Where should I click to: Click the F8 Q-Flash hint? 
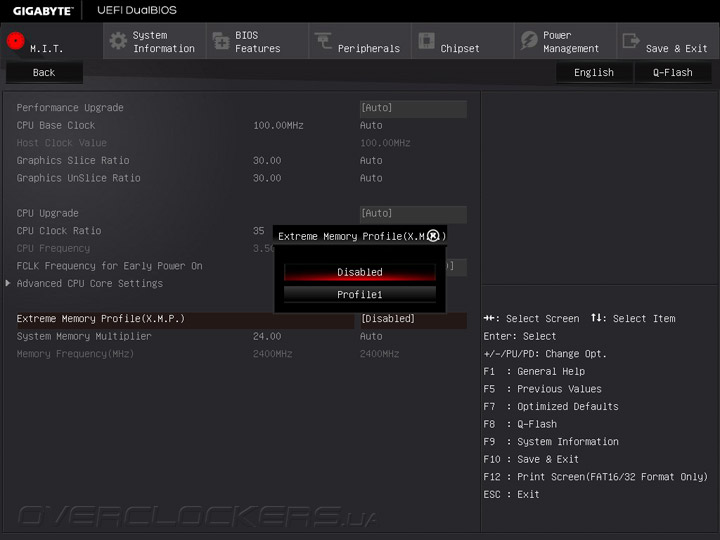pyautogui.click(x=520, y=424)
